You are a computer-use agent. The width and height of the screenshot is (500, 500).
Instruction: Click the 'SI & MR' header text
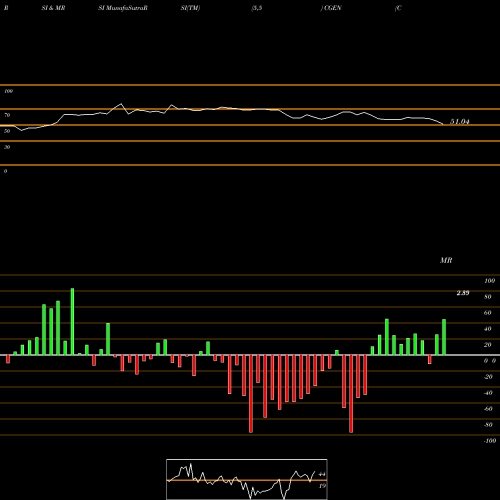pyautogui.click(x=53, y=8)
